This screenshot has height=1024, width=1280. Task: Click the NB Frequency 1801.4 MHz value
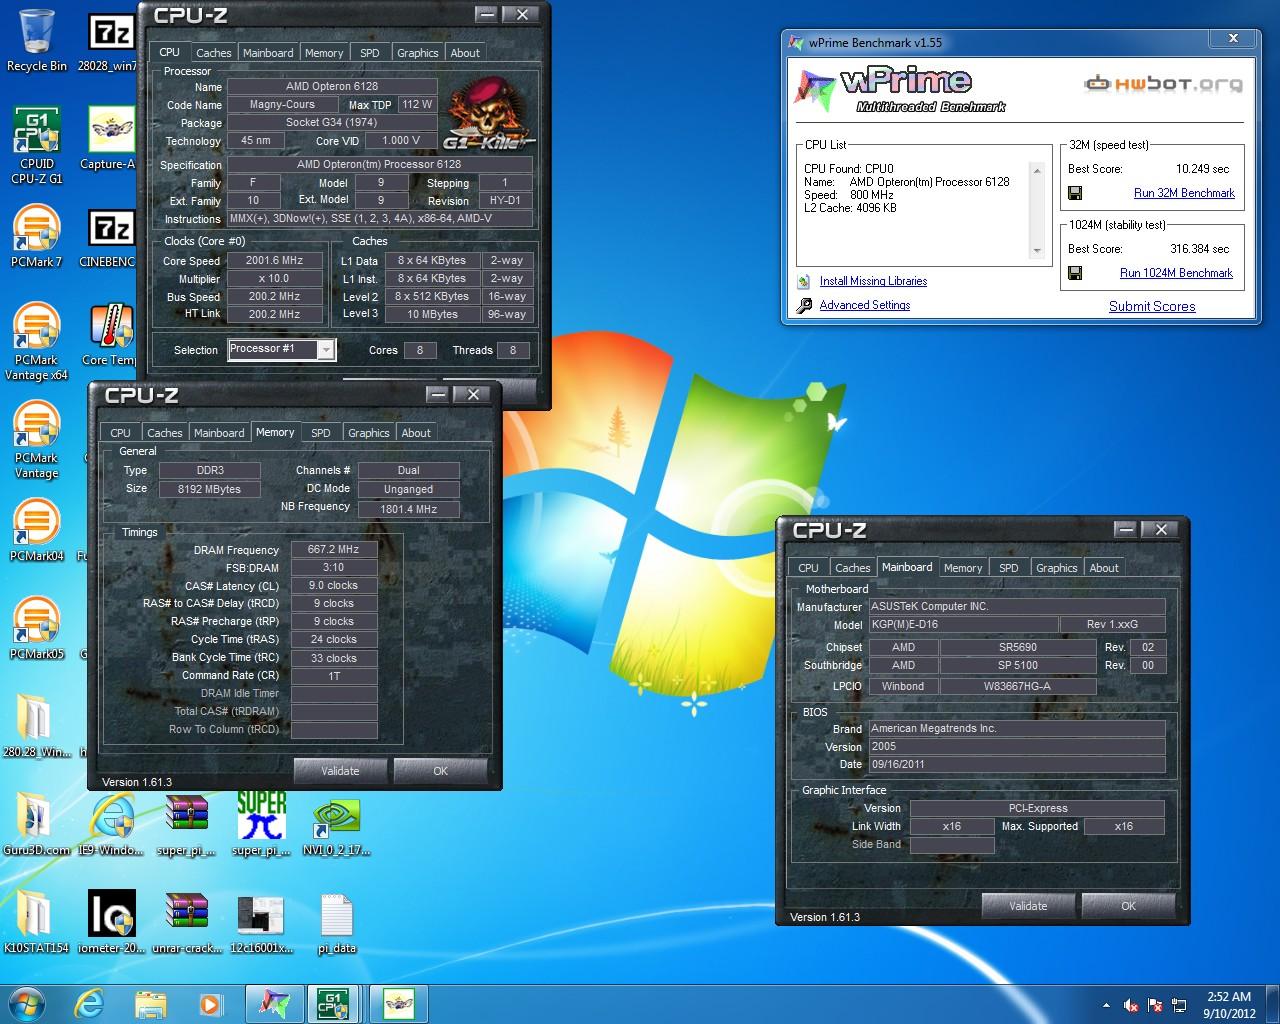click(408, 508)
